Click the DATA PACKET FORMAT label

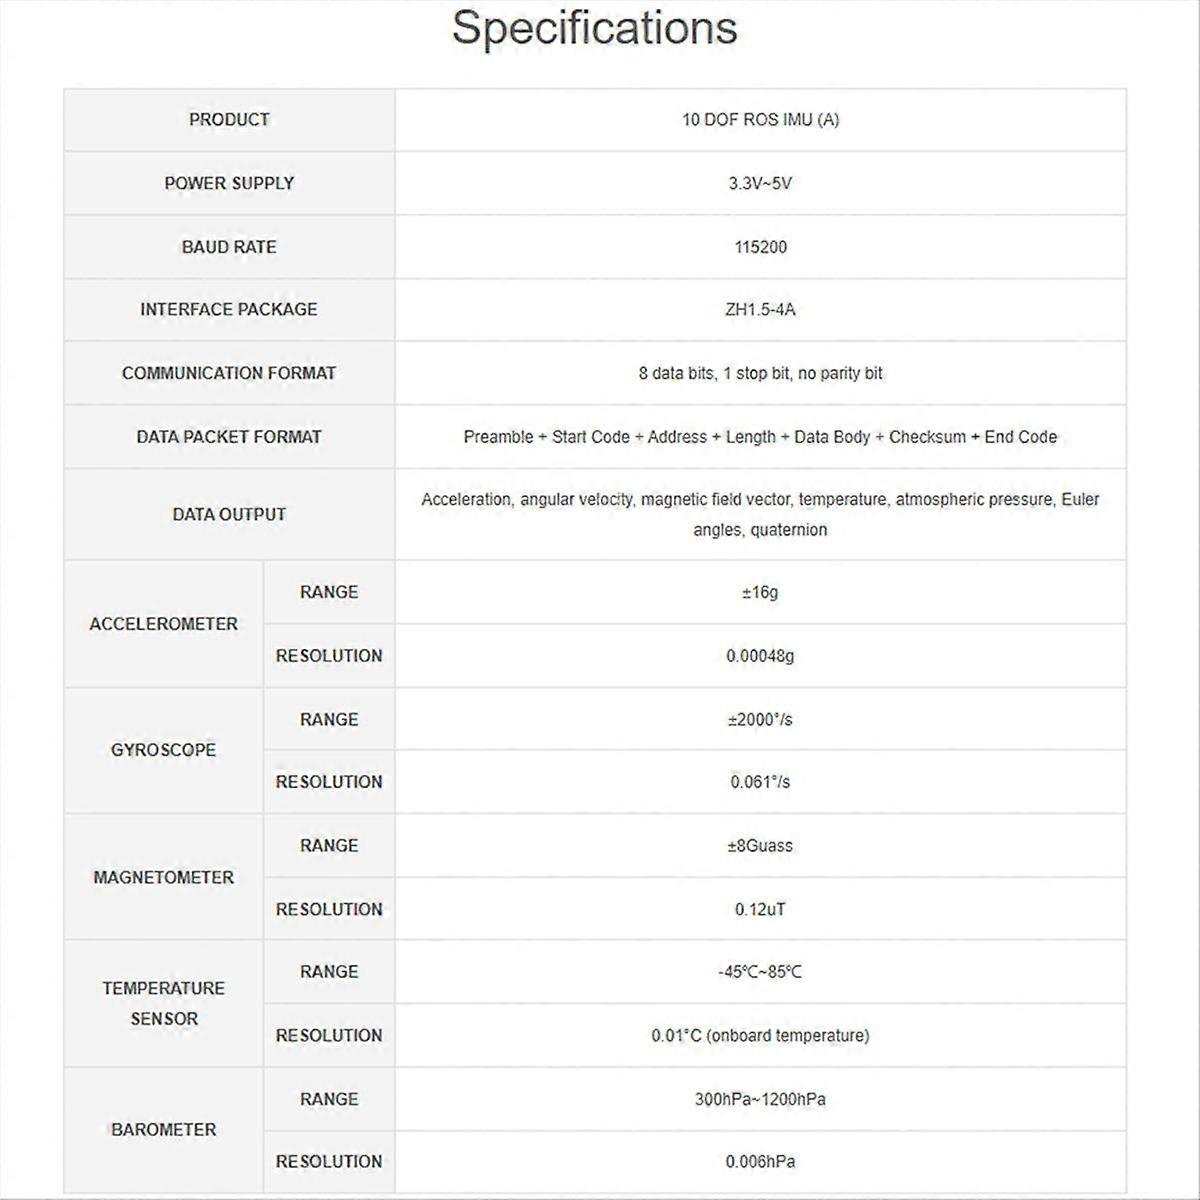pos(229,437)
